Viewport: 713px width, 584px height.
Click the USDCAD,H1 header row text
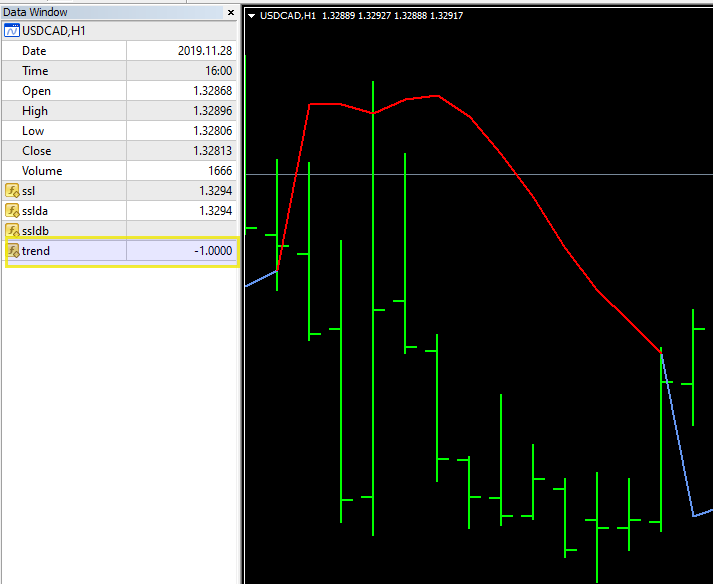point(54,30)
